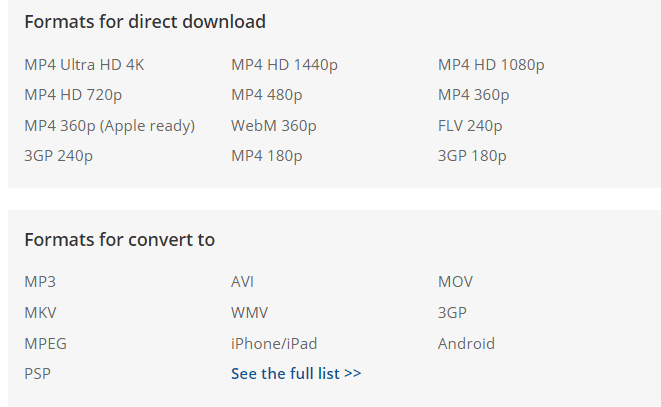Select AVI as convert format
The width and height of the screenshot is (661, 407).
(242, 282)
